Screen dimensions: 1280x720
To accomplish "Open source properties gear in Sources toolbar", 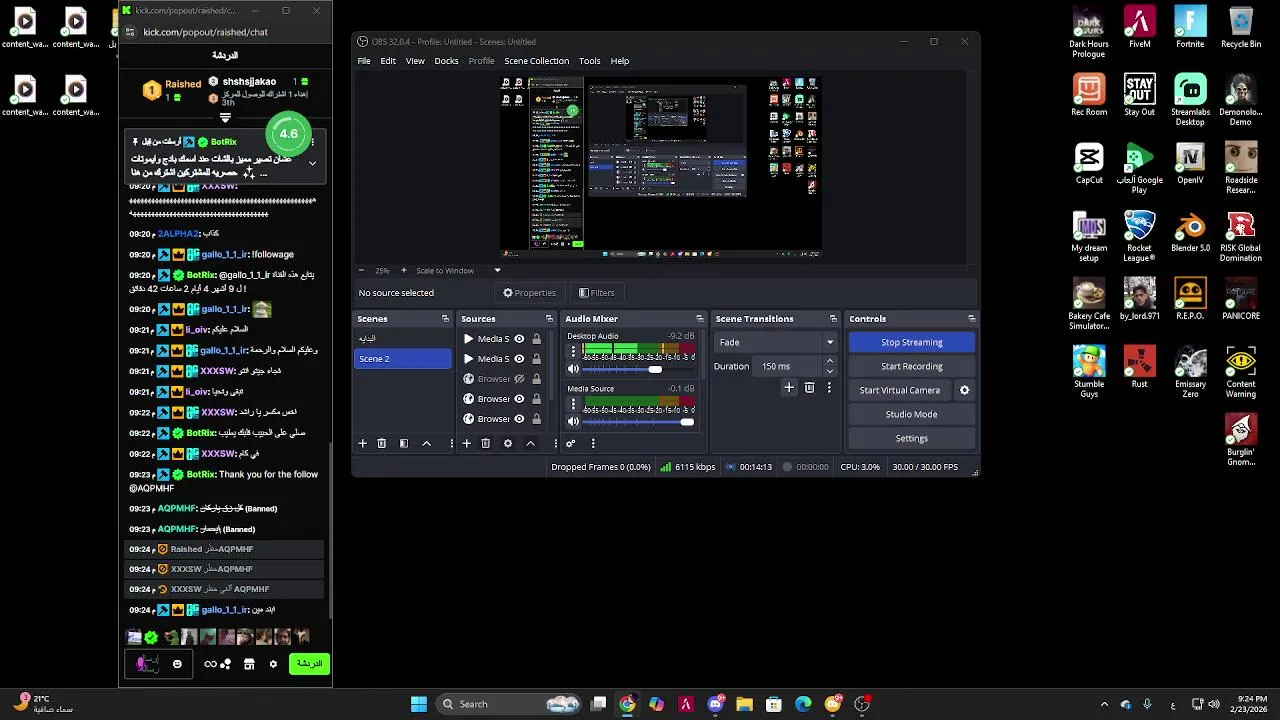I will point(508,443).
